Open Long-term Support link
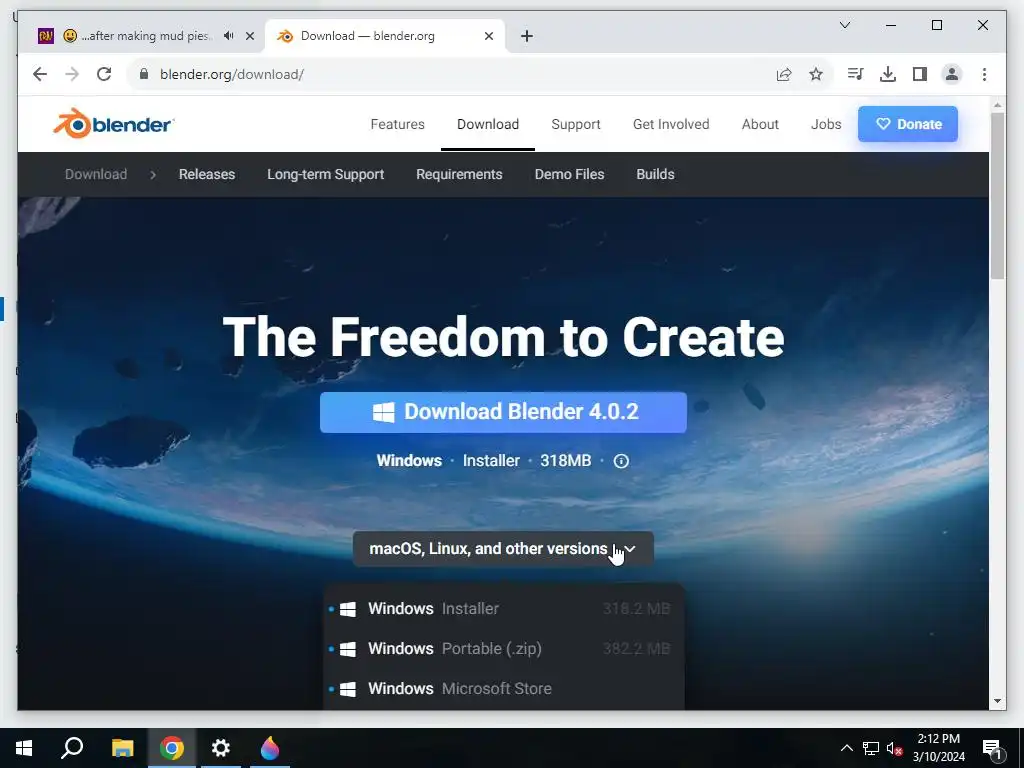The width and height of the screenshot is (1024, 768). (x=325, y=174)
